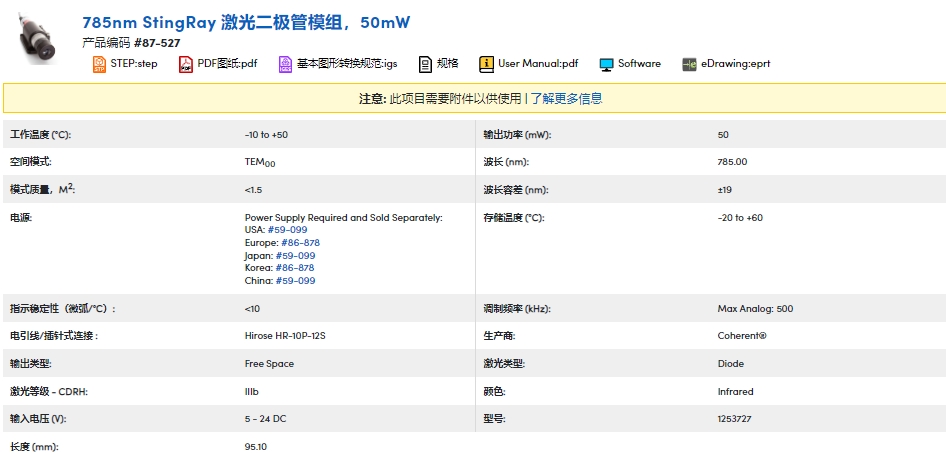The image size is (946, 453).
Task: Open the STEP:step download link
Action: pos(134,63)
